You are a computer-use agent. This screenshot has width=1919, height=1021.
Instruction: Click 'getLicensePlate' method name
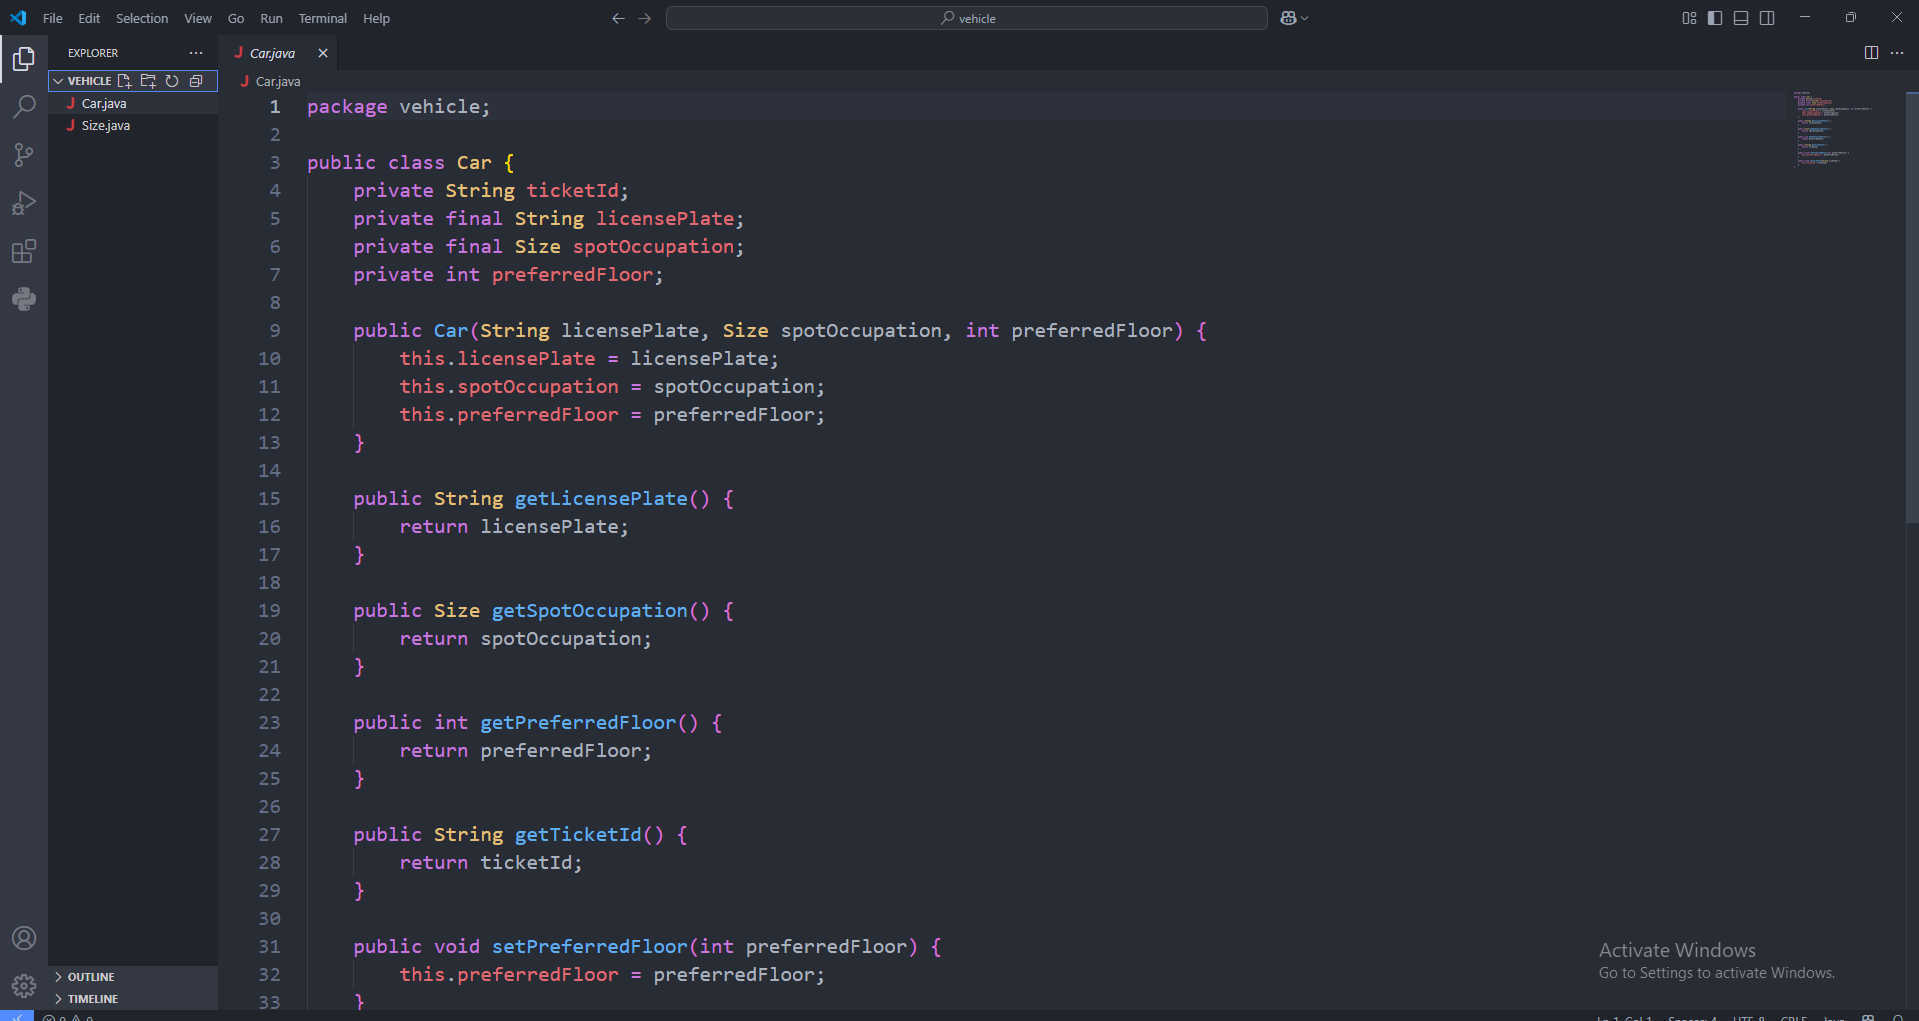601,499
